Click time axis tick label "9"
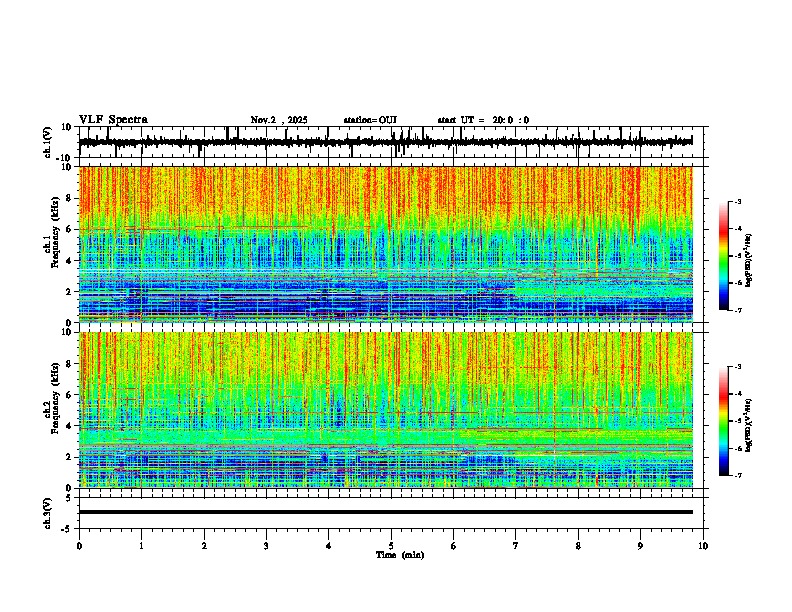The width and height of the screenshot is (792, 612). 640,546
